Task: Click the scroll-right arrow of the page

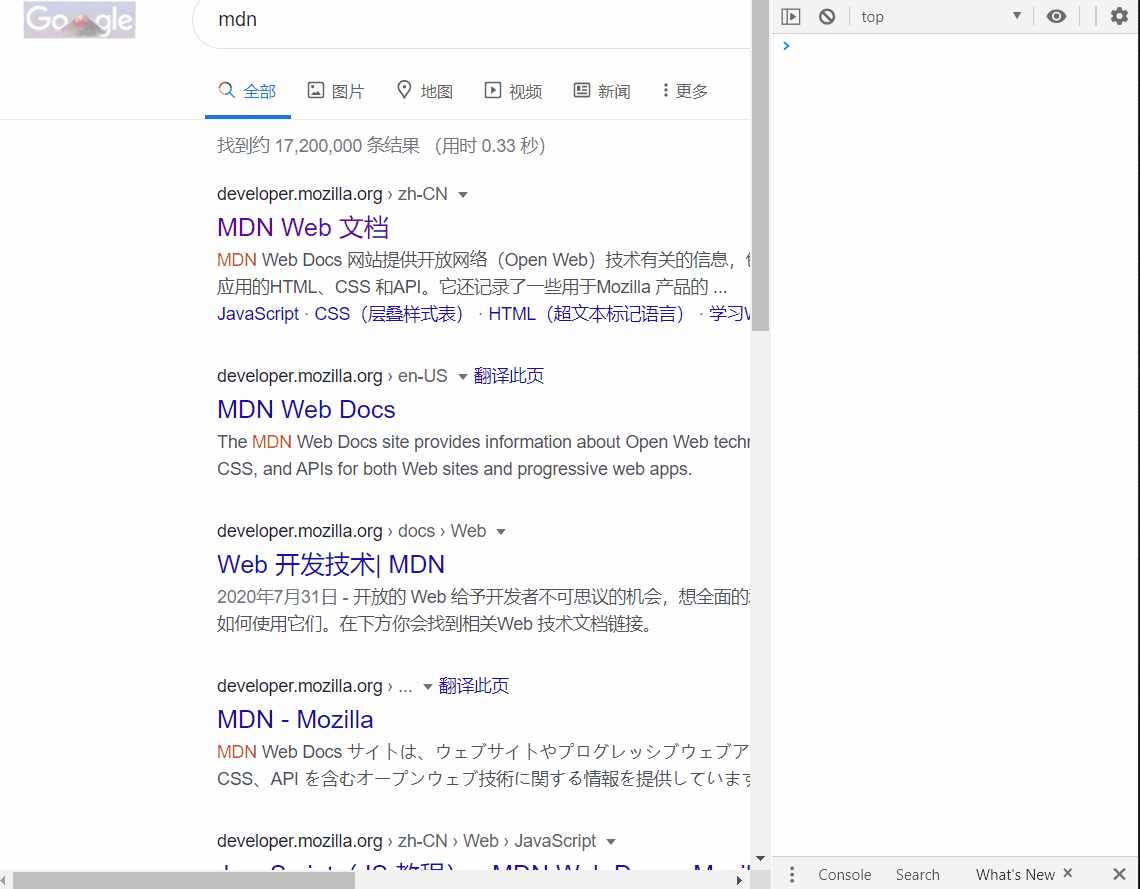Action: click(739, 880)
